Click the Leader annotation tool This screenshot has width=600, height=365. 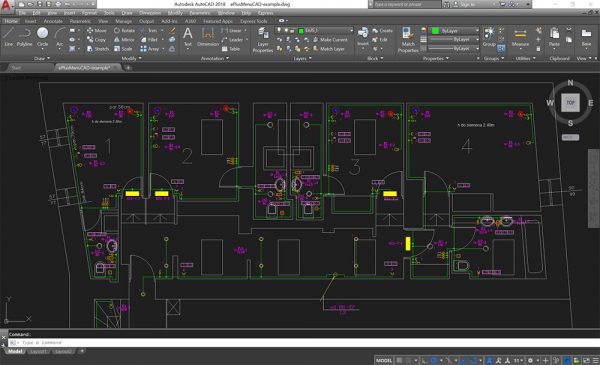point(232,40)
